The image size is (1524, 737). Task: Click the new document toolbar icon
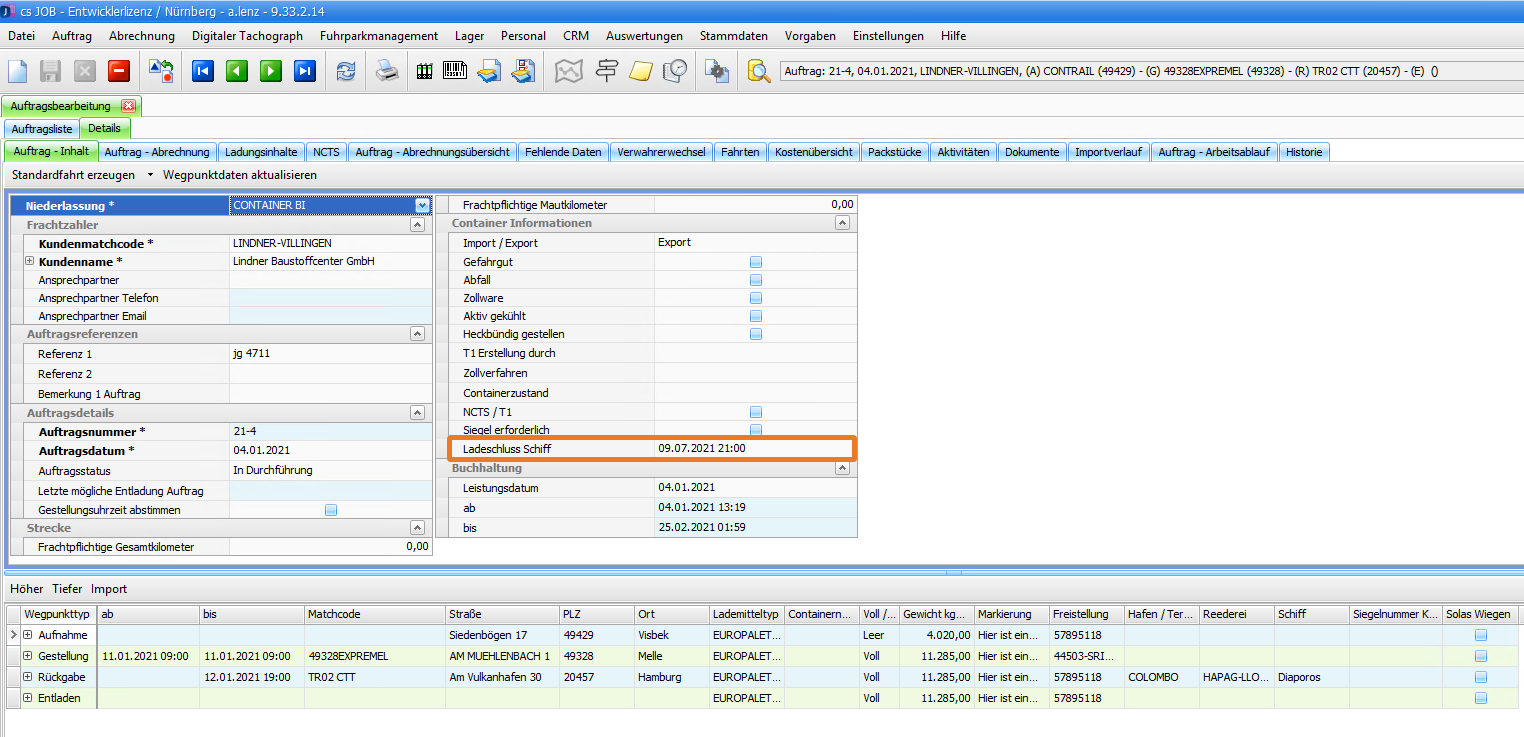18,71
